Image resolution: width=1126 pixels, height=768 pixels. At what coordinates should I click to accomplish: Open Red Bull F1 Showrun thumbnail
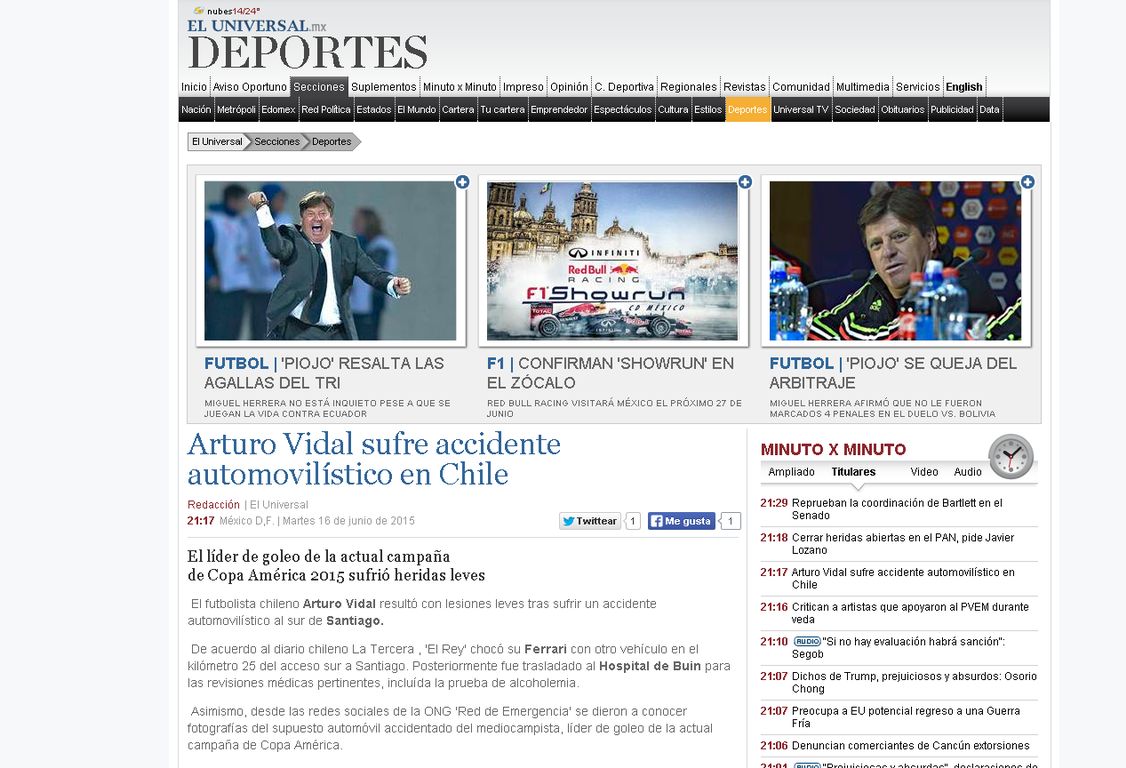613,260
